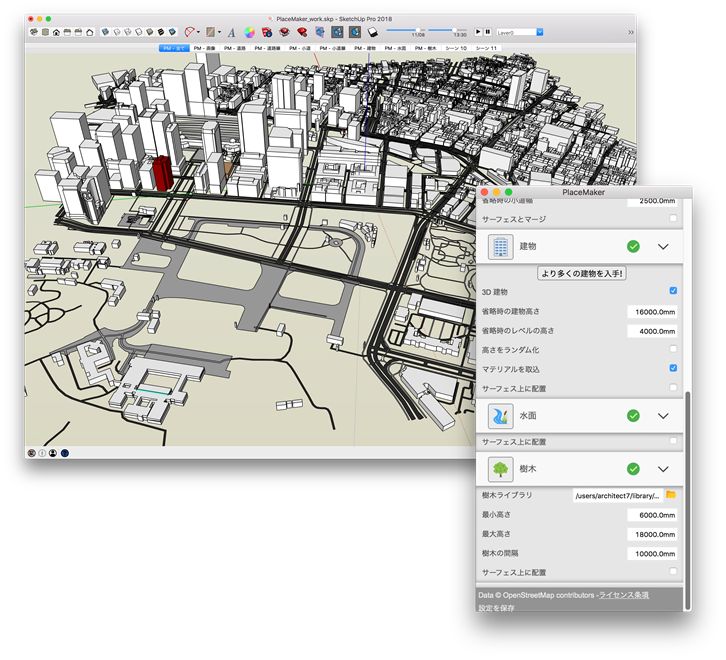The image size is (726, 660).
Task: Select the PM - 建物 scene tab
Action: tap(364, 48)
